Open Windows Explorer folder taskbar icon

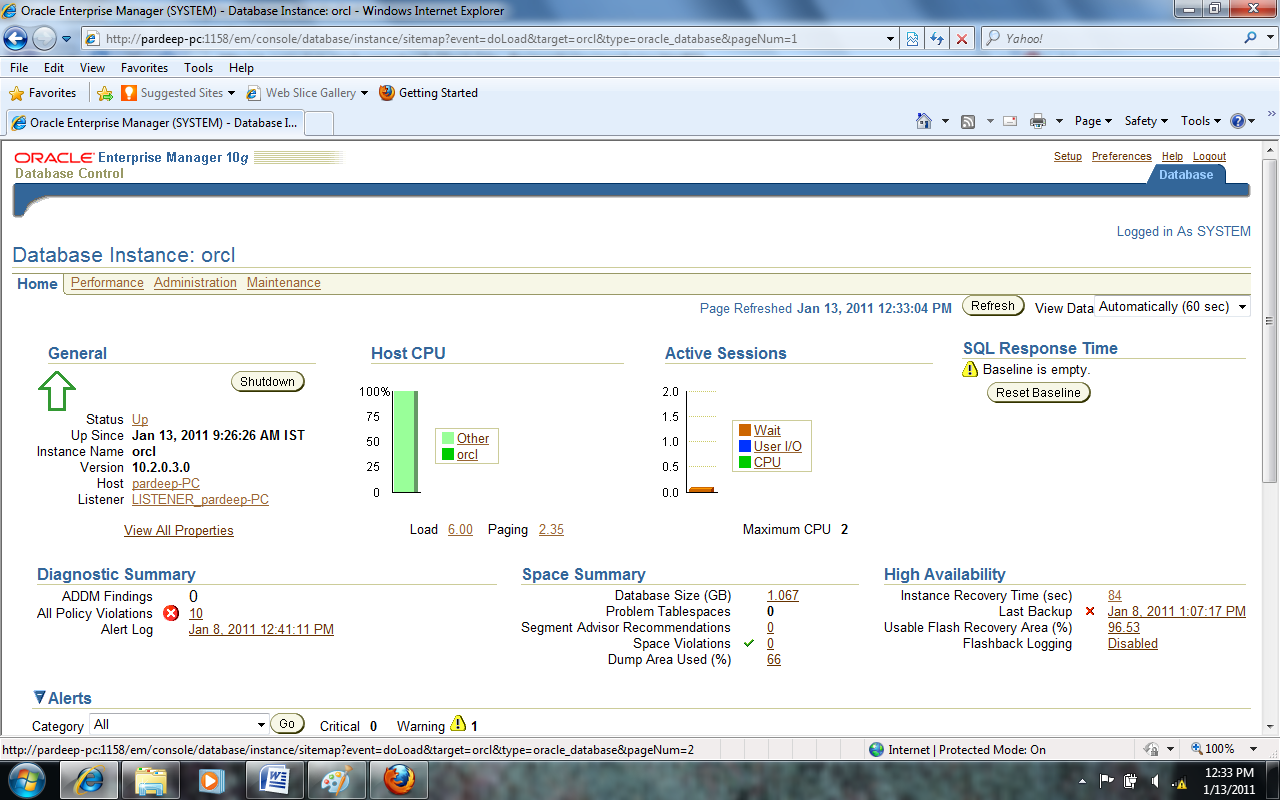pyautogui.click(x=151, y=779)
